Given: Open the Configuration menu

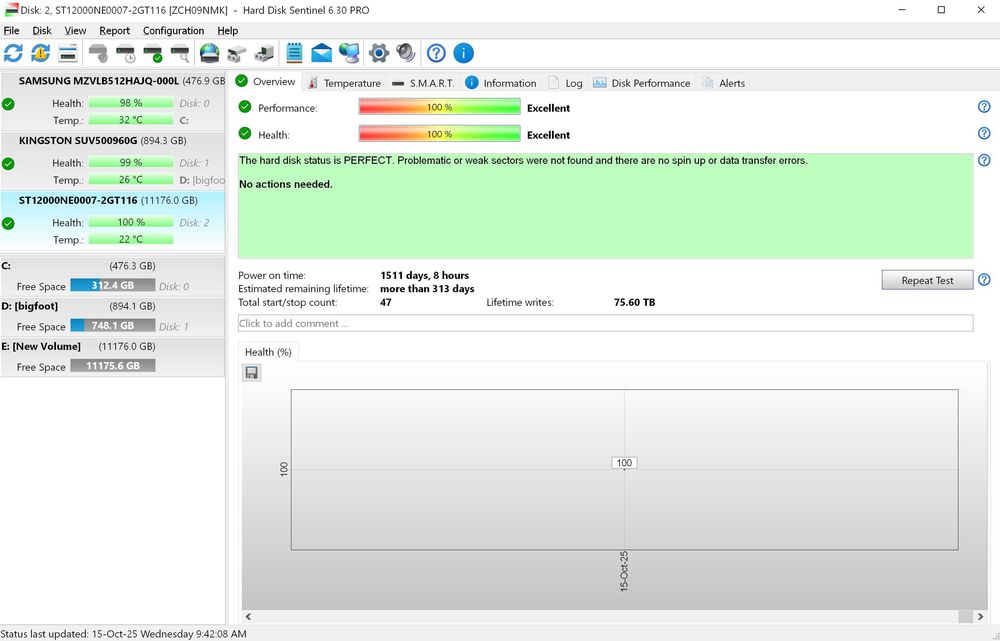Looking at the screenshot, I should click(x=173, y=31).
